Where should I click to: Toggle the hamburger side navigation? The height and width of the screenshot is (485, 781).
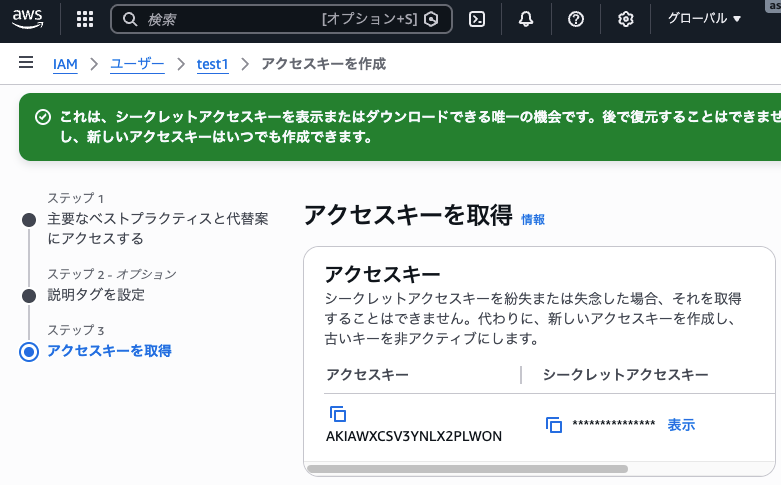(26, 62)
